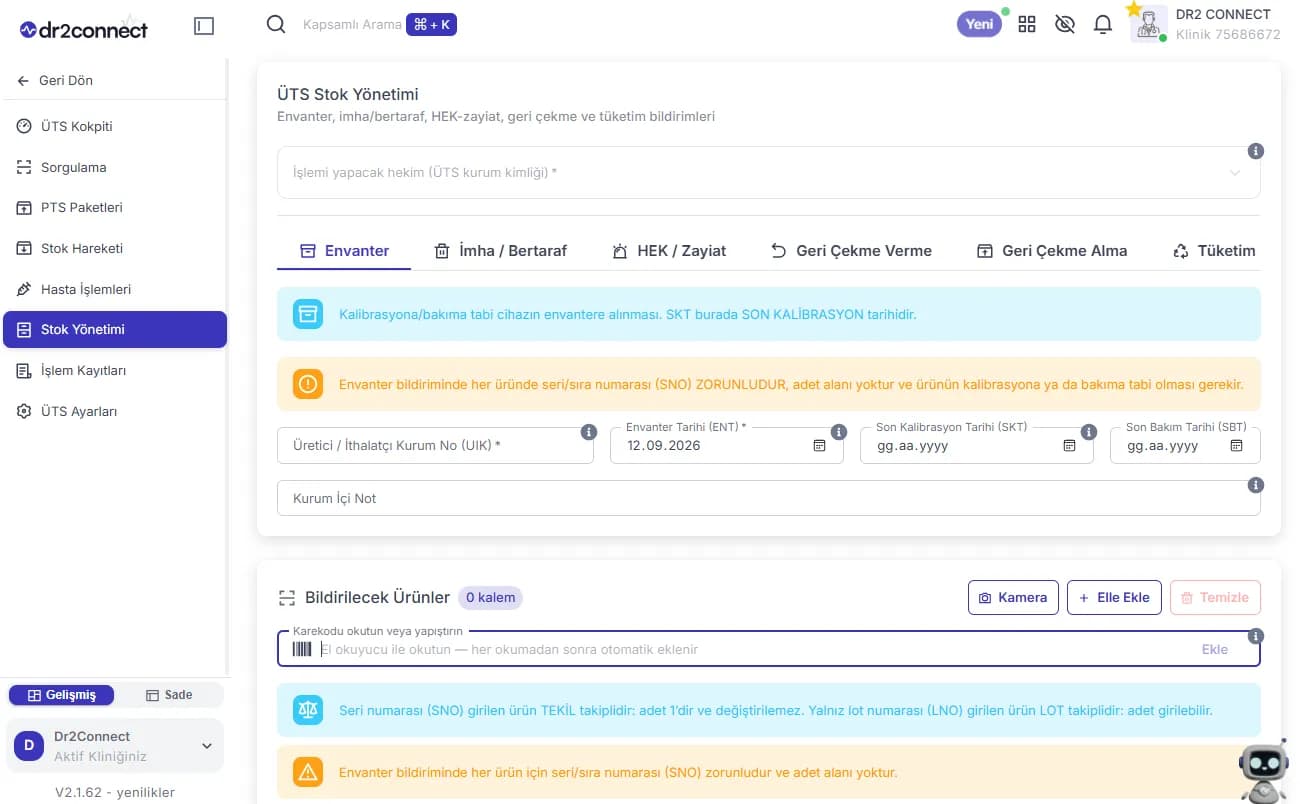Open the apps grid icon
Image resolution: width=1300 pixels, height=804 pixels.
[1027, 25]
